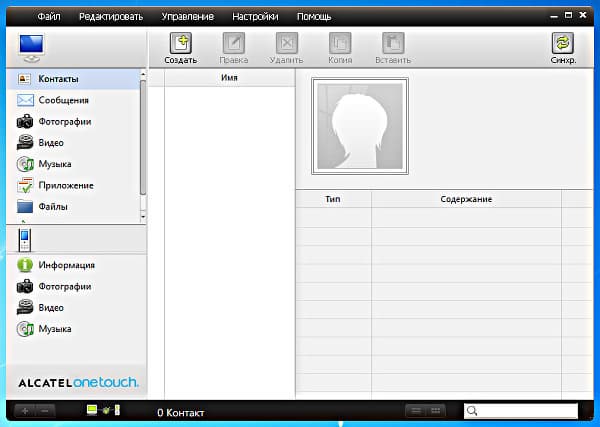Screen dimensions: 600x427
Task: Select the computer monitor icon
Action: pyautogui.click(x=32, y=48)
